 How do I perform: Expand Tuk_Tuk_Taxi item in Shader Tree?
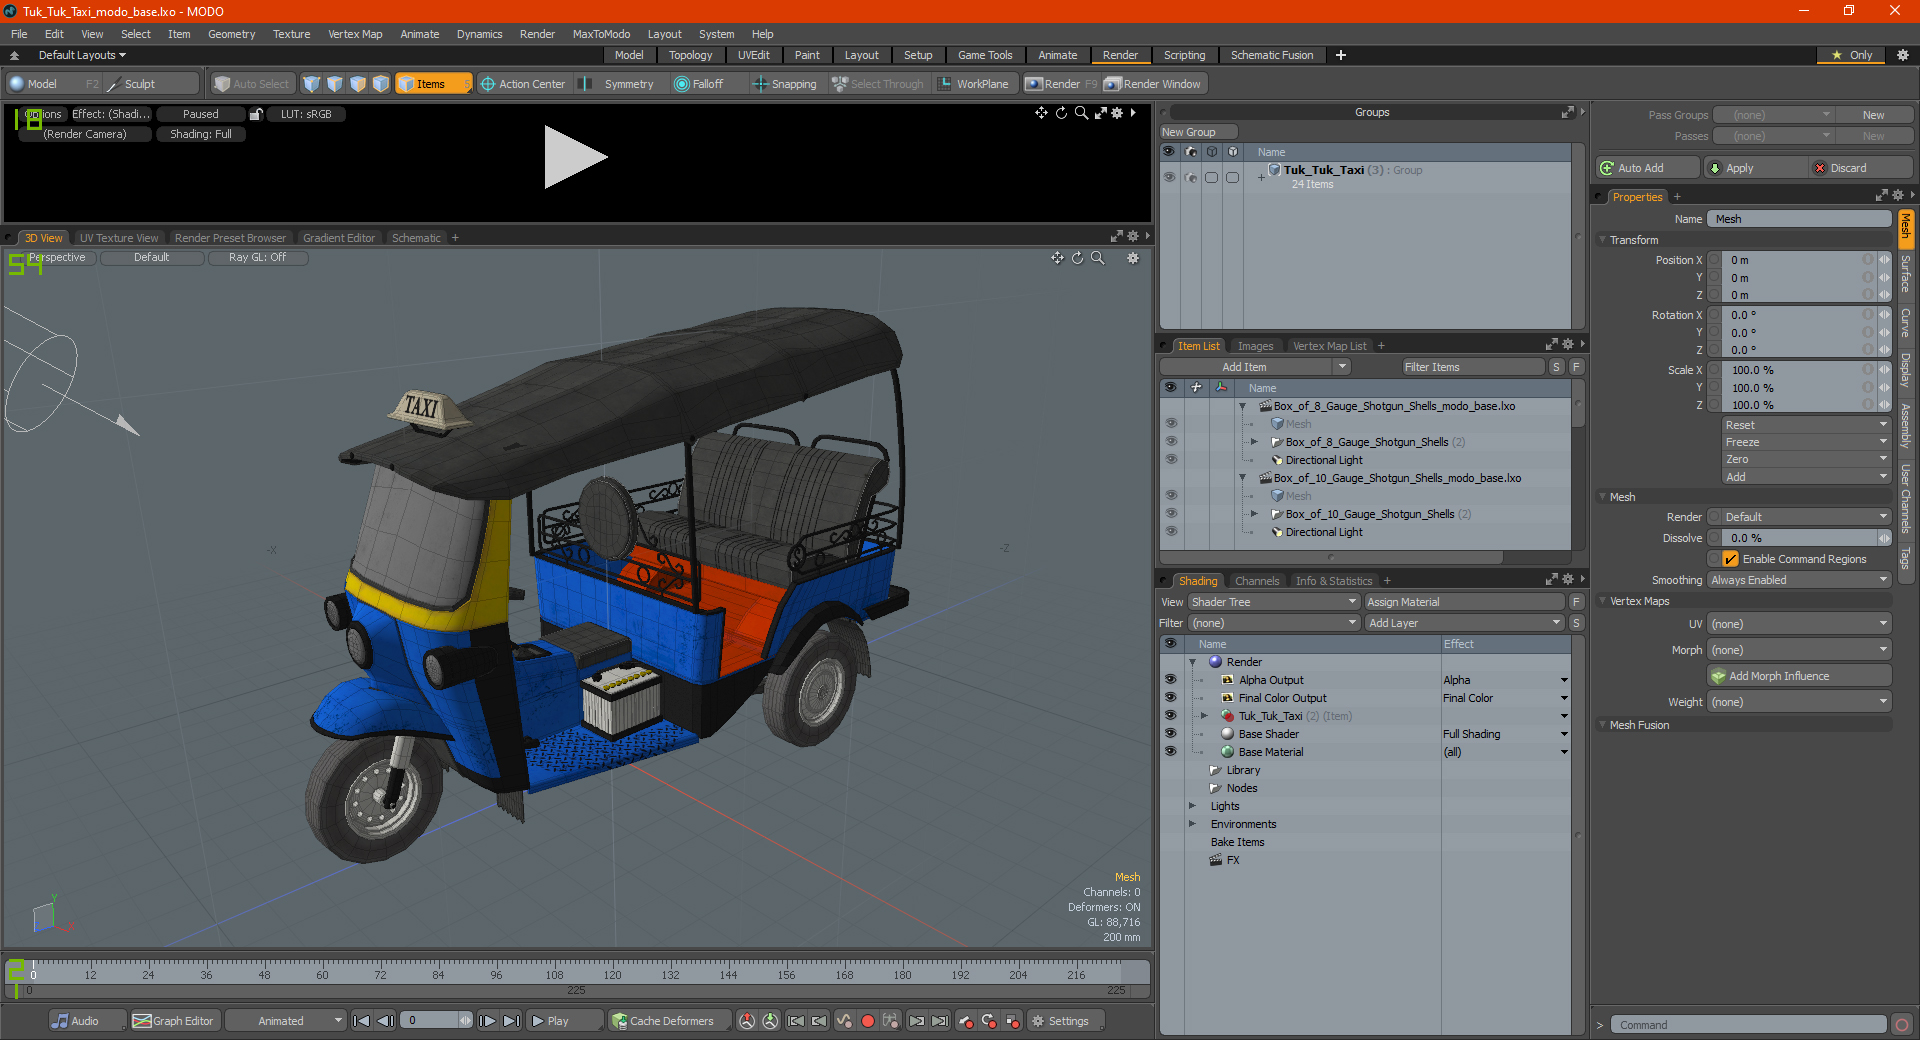tap(1204, 716)
